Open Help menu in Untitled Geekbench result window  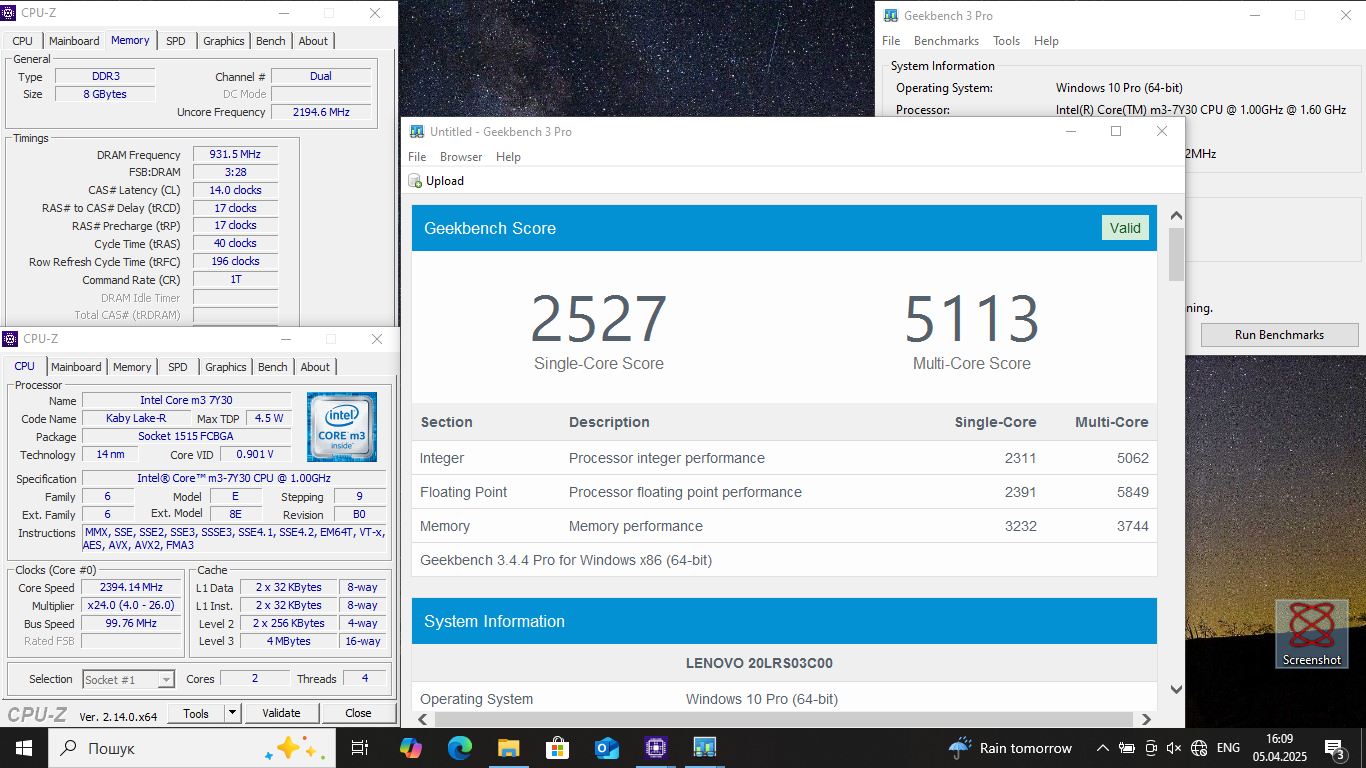[508, 157]
